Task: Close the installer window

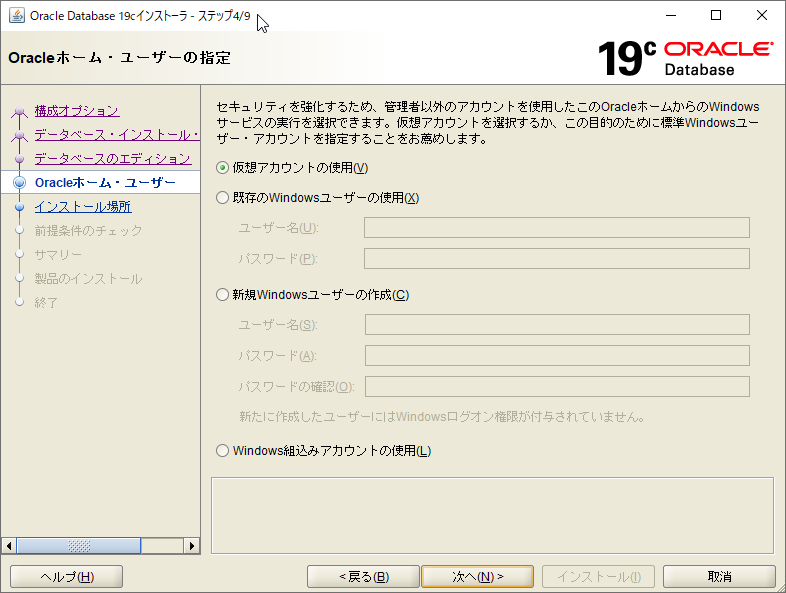Action: pyautogui.click(x=762, y=16)
